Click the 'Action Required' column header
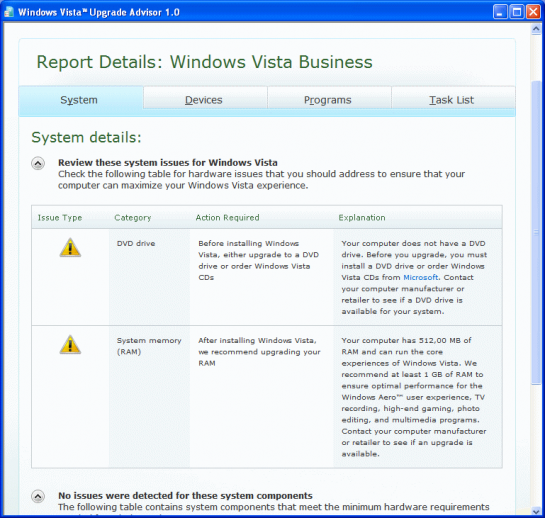 [227, 218]
